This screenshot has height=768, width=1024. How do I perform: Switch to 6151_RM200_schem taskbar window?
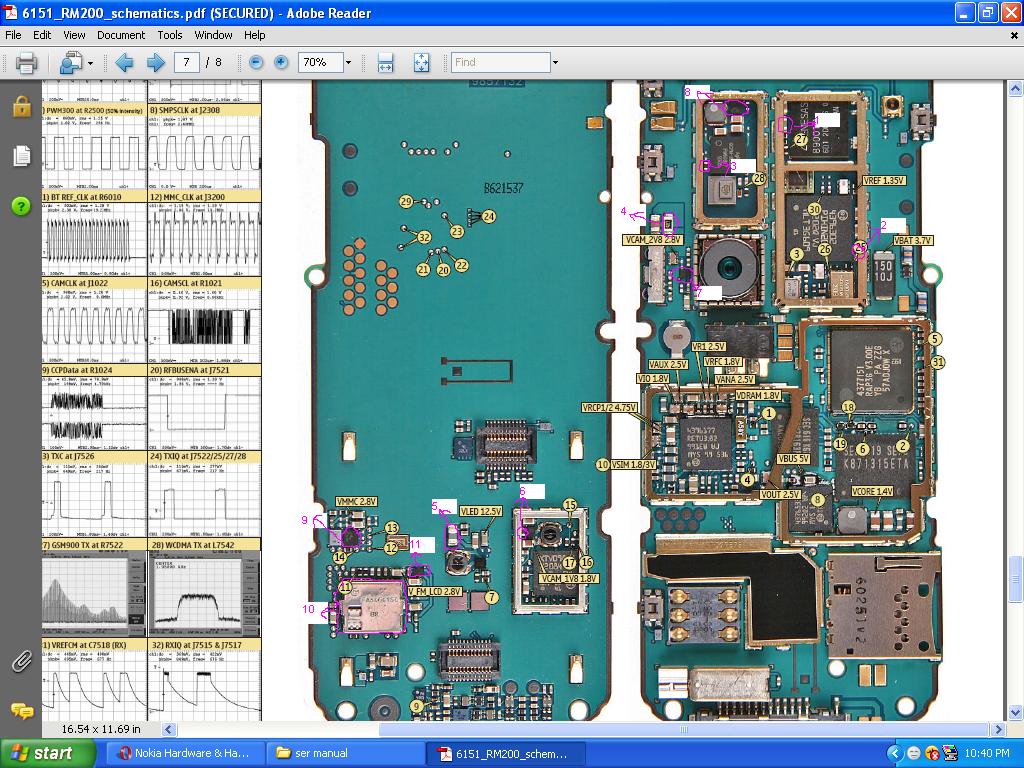pos(505,754)
